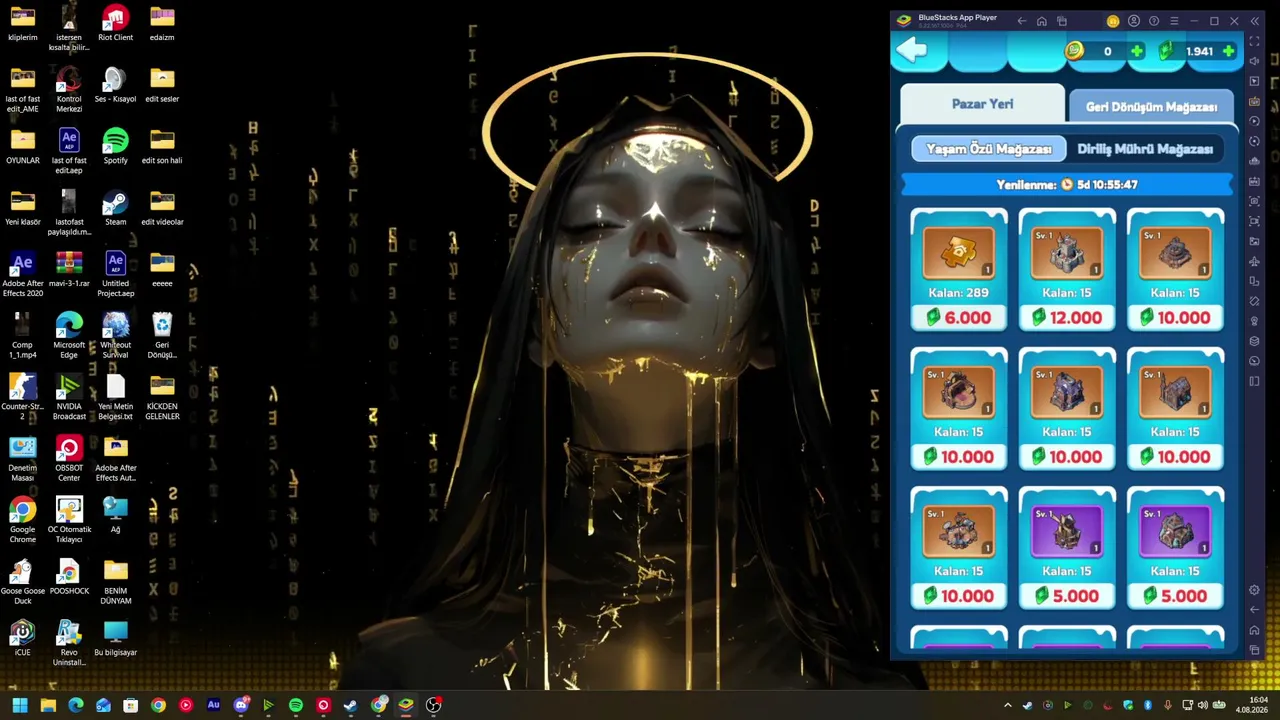Open Adobe Audition from the taskbar

point(213,705)
